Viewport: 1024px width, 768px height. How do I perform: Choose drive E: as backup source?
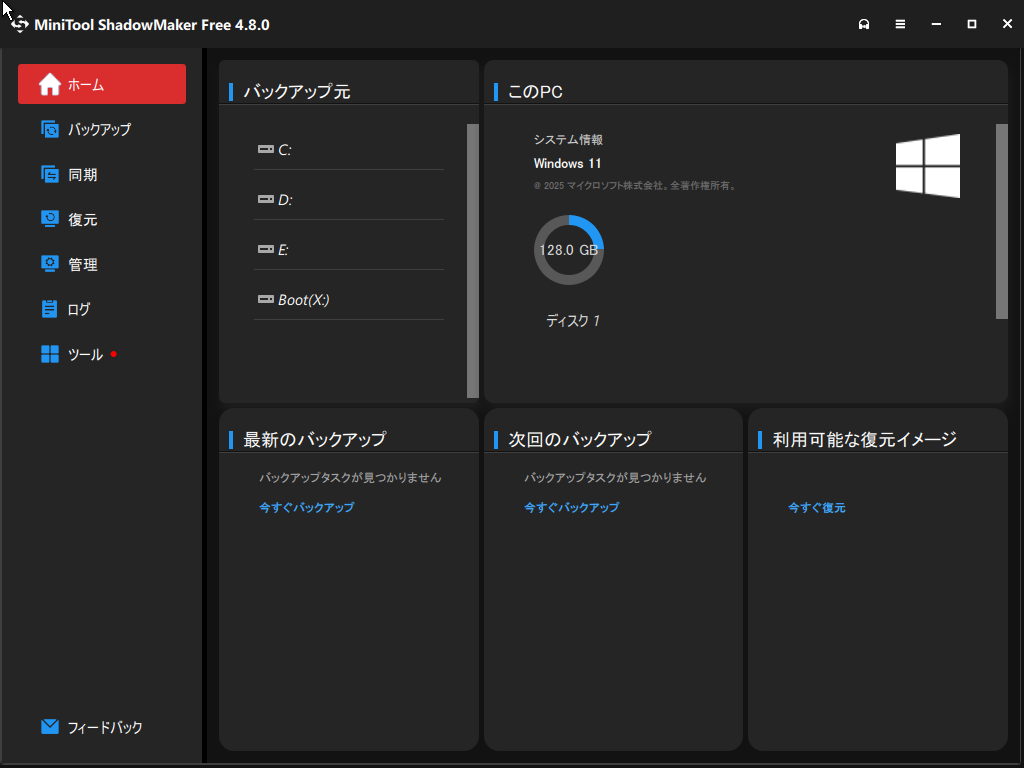click(283, 250)
